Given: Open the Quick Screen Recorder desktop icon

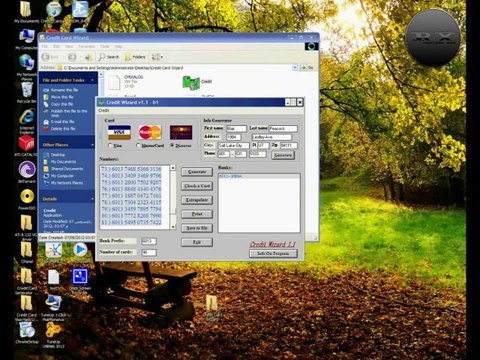Looking at the screenshot, I should tap(80, 281).
